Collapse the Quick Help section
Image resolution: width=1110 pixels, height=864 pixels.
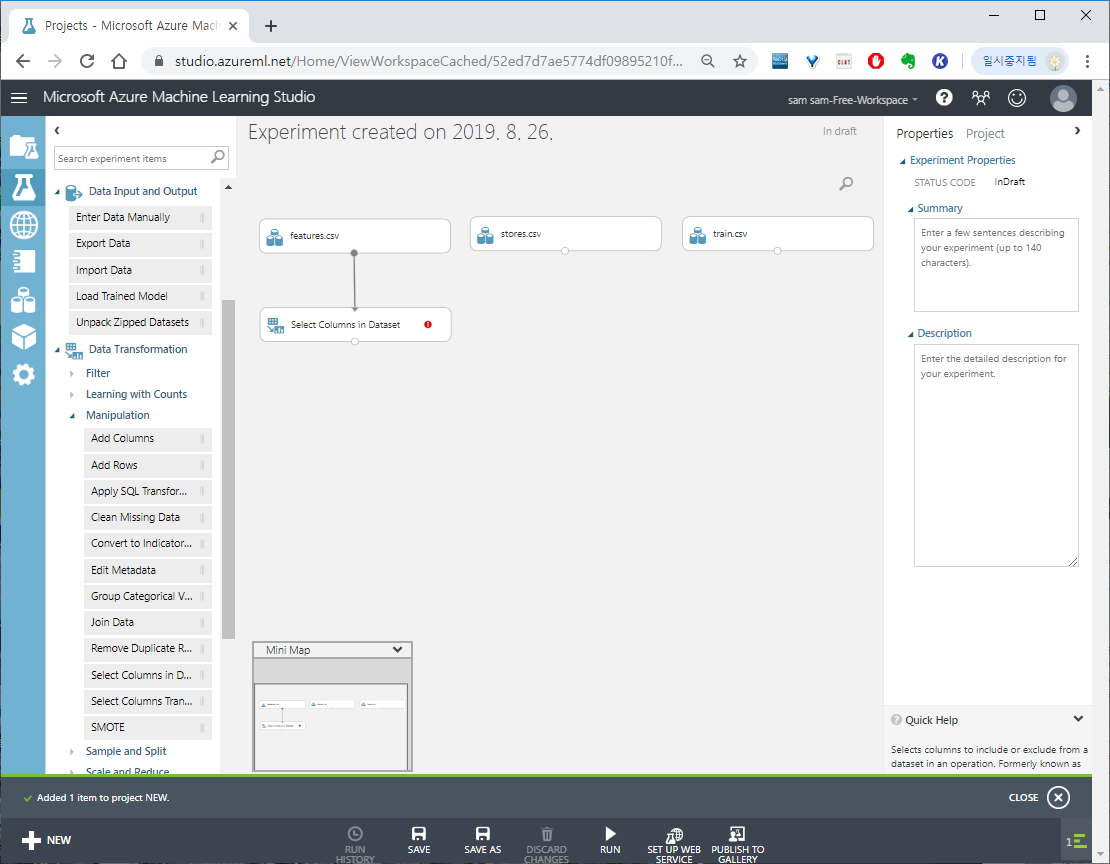point(1077,719)
